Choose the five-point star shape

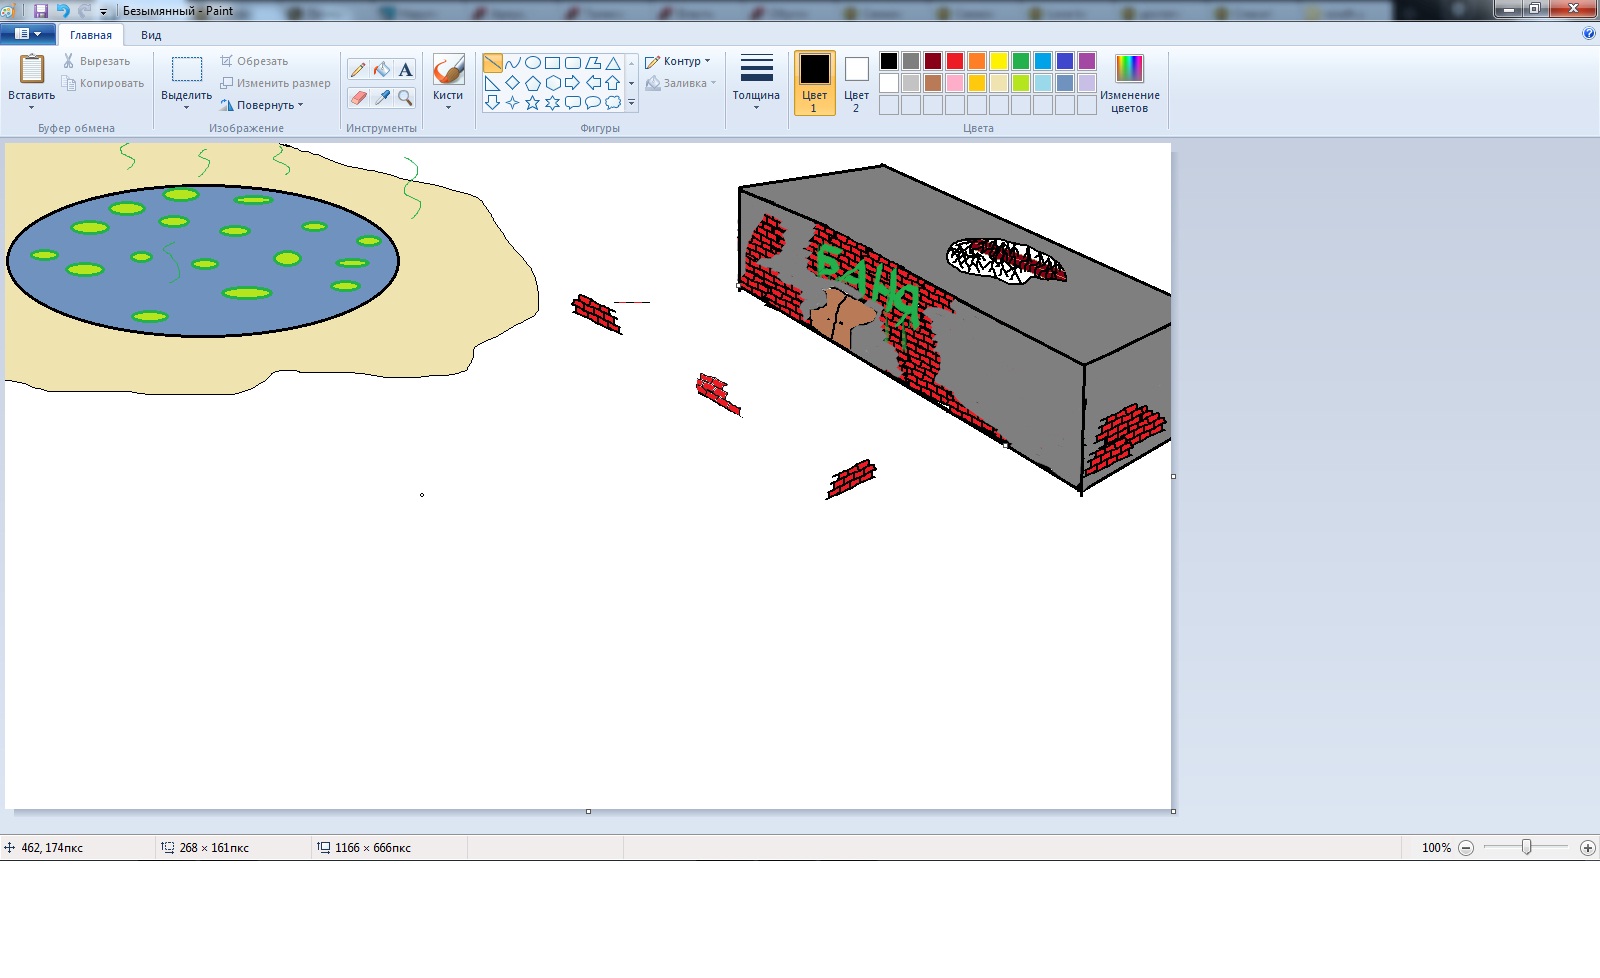point(532,102)
